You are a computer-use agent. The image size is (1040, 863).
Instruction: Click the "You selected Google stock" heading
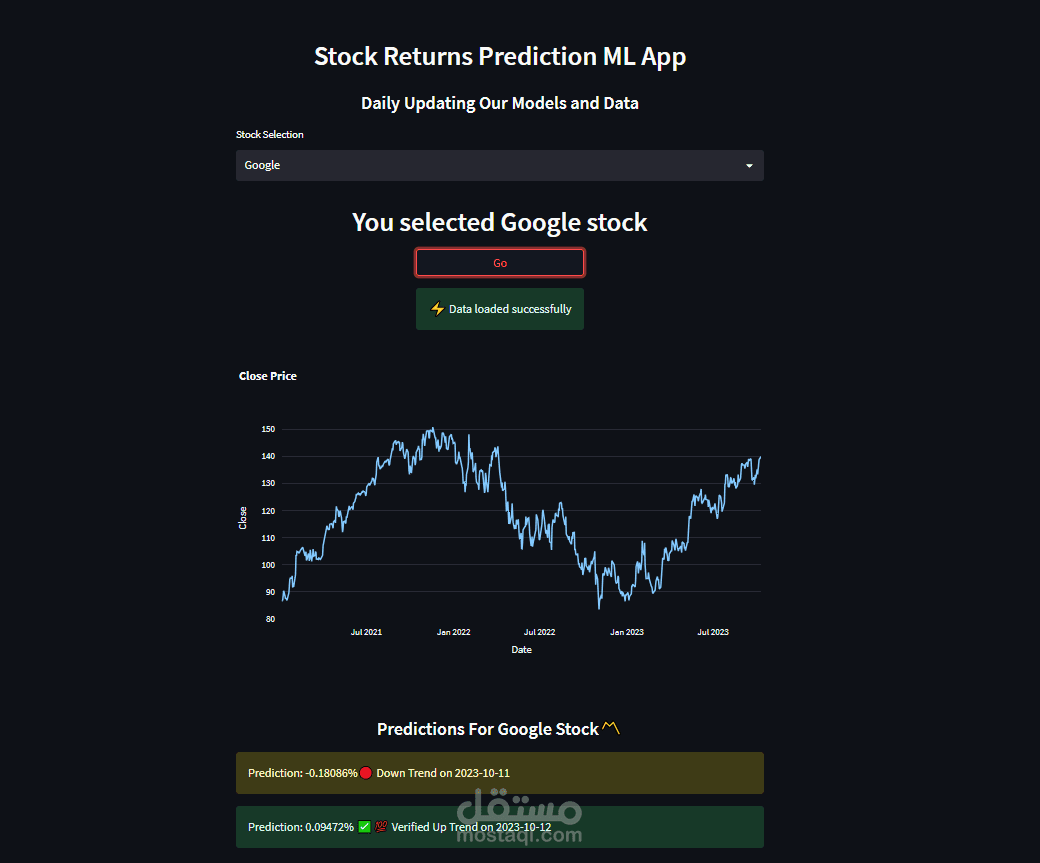pyautogui.click(x=499, y=223)
